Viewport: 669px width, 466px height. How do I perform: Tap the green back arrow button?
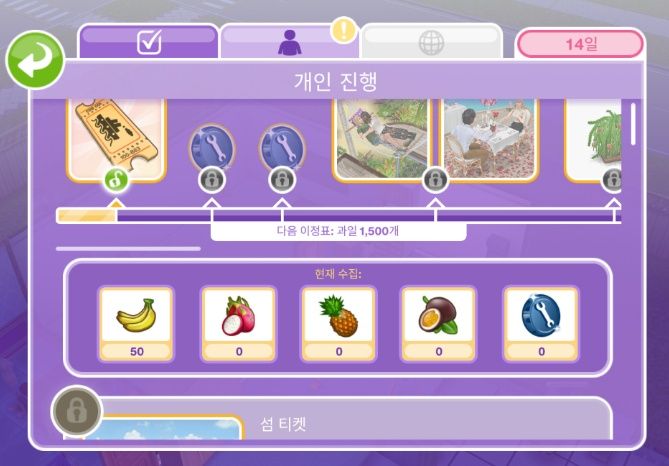[35, 60]
